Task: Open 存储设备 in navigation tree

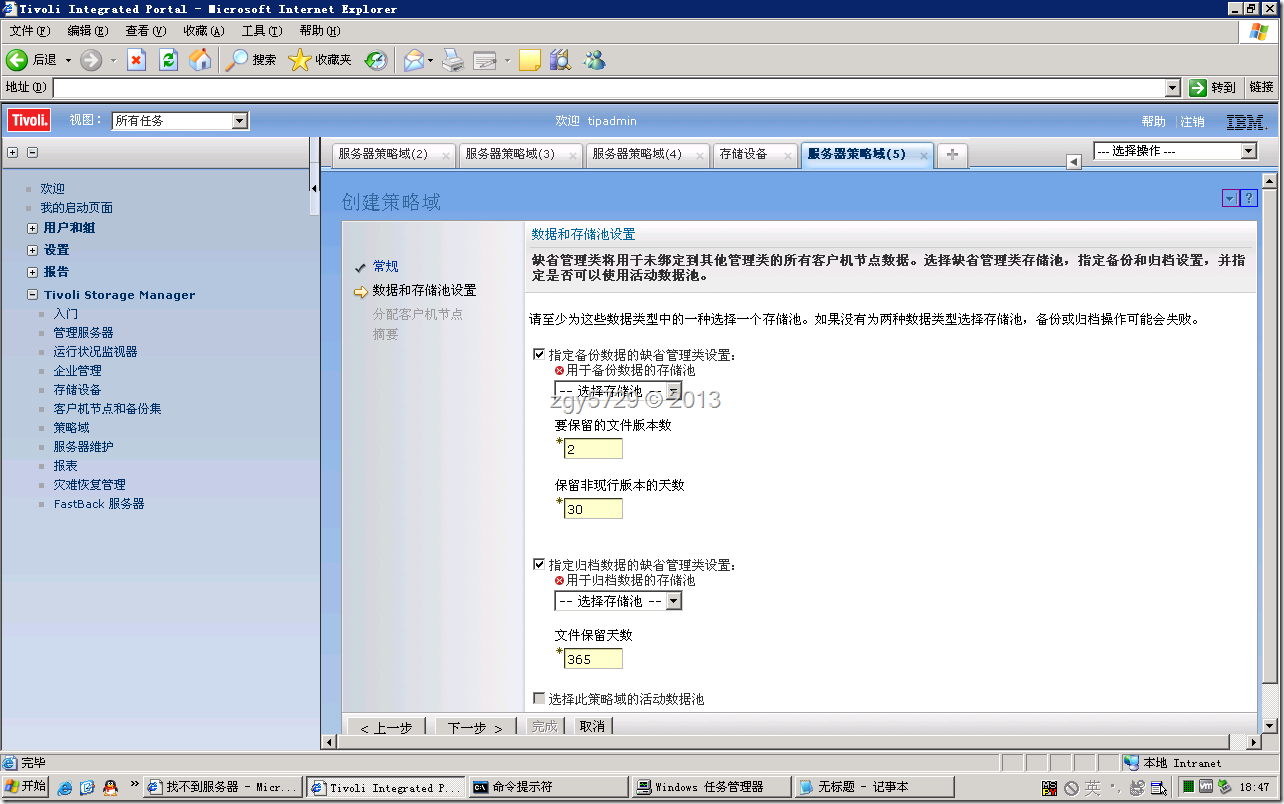Action: click(x=78, y=390)
